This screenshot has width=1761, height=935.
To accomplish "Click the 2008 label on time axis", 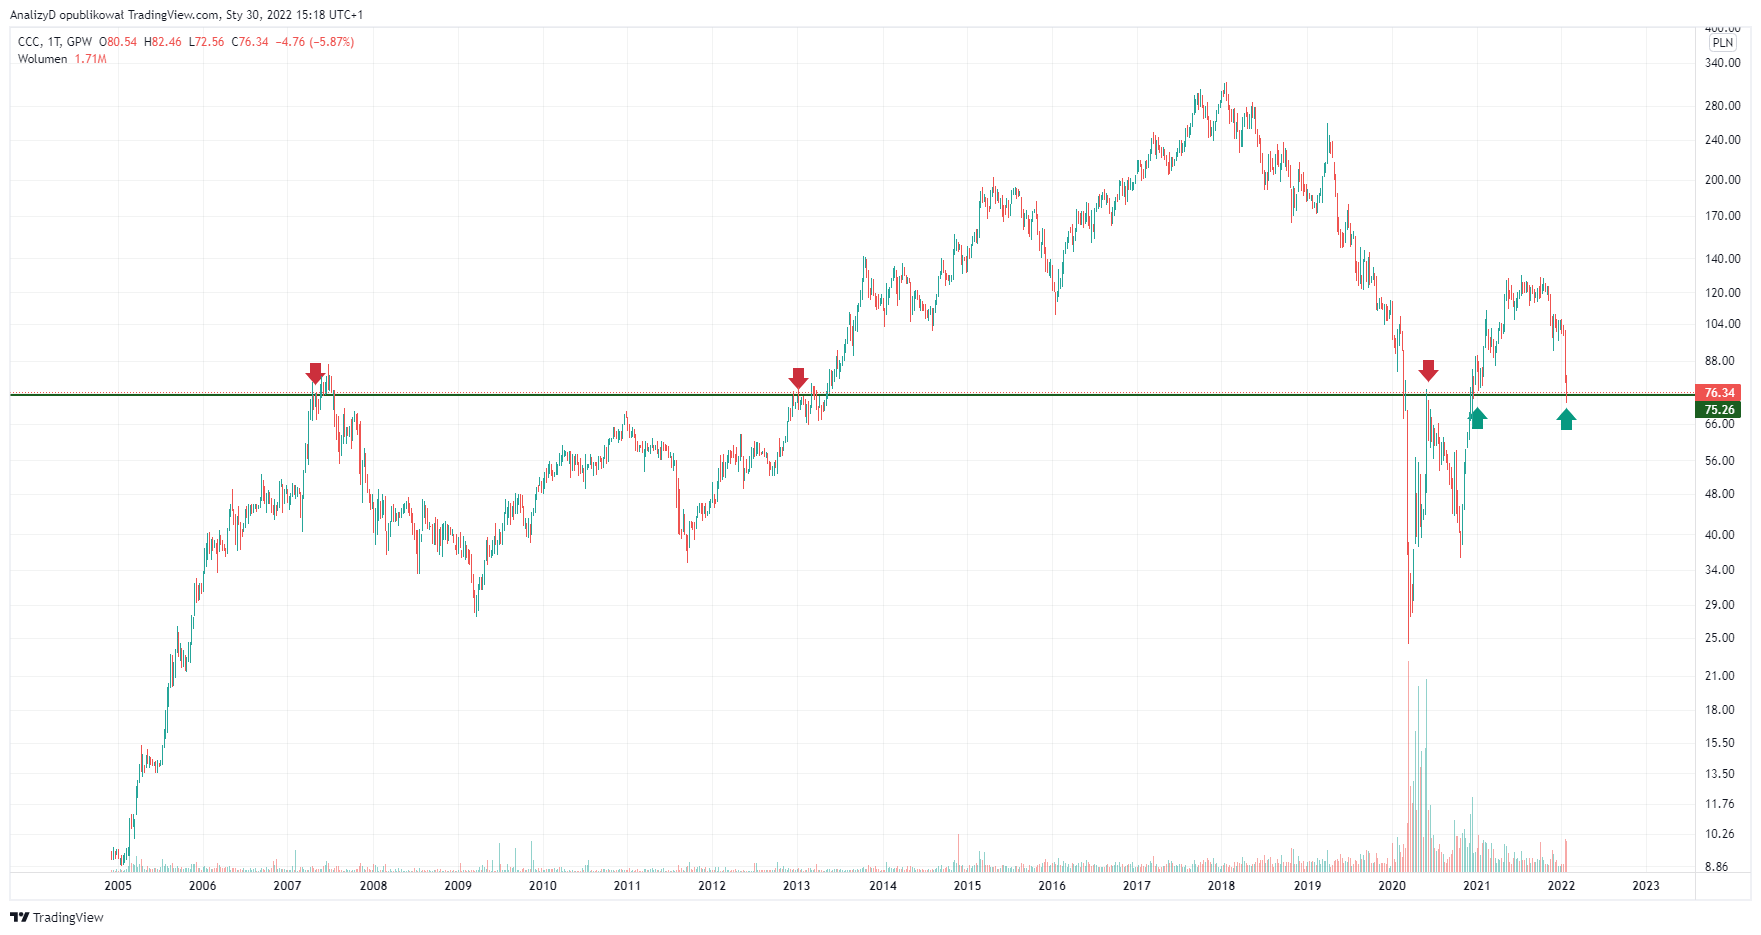I will pyautogui.click(x=373, y=886).
